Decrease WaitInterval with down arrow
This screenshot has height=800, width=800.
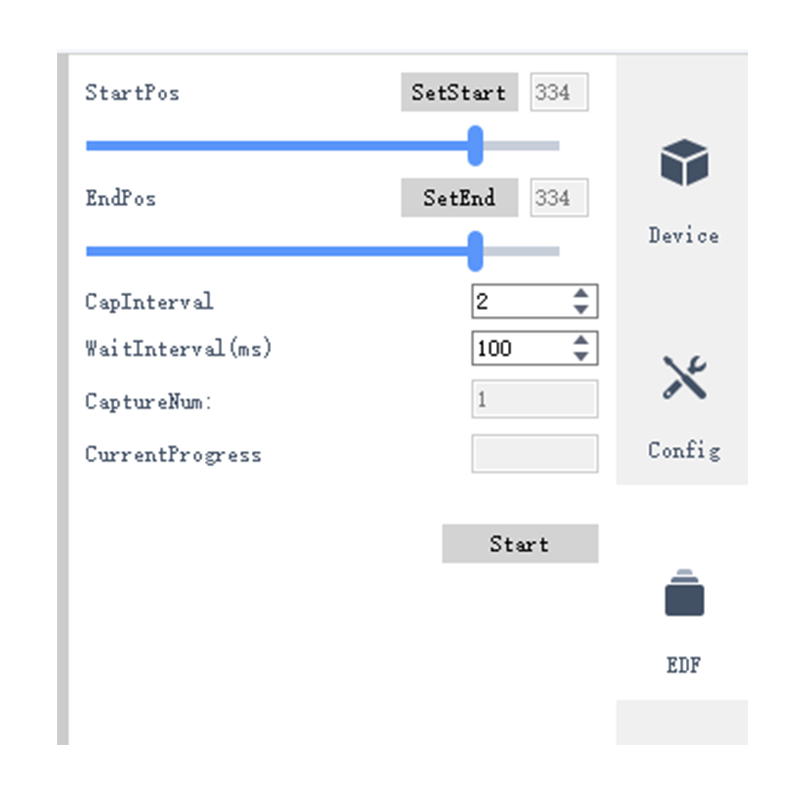(x=581, y=356)
